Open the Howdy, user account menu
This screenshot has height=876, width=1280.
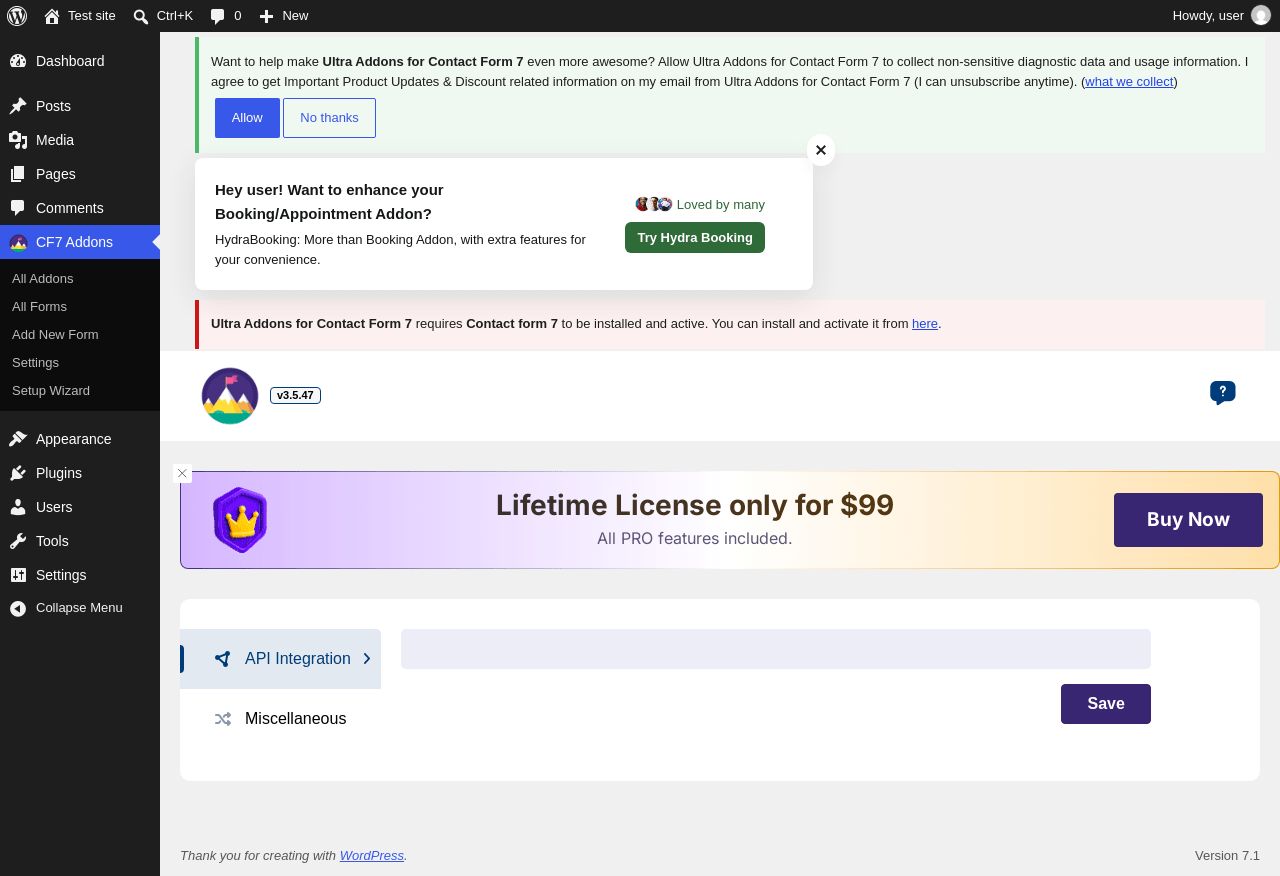(x=1221, y=16)
